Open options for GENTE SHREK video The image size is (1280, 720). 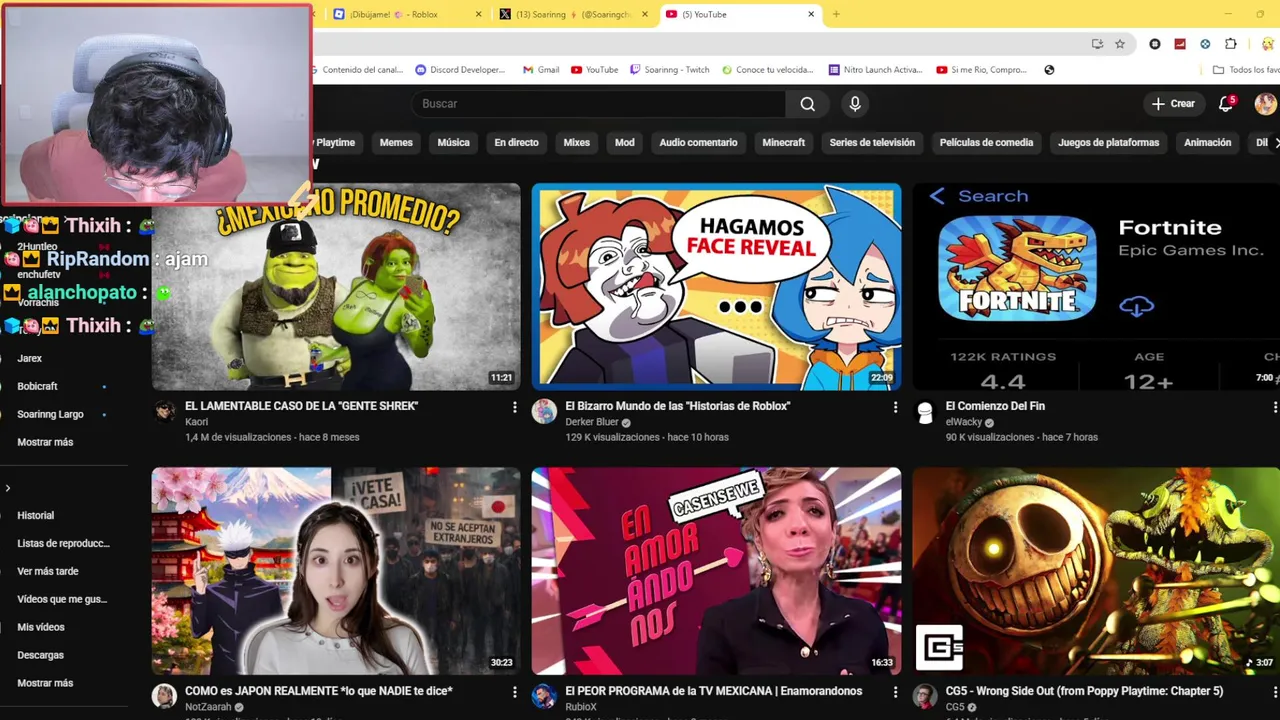coord(515,407)
